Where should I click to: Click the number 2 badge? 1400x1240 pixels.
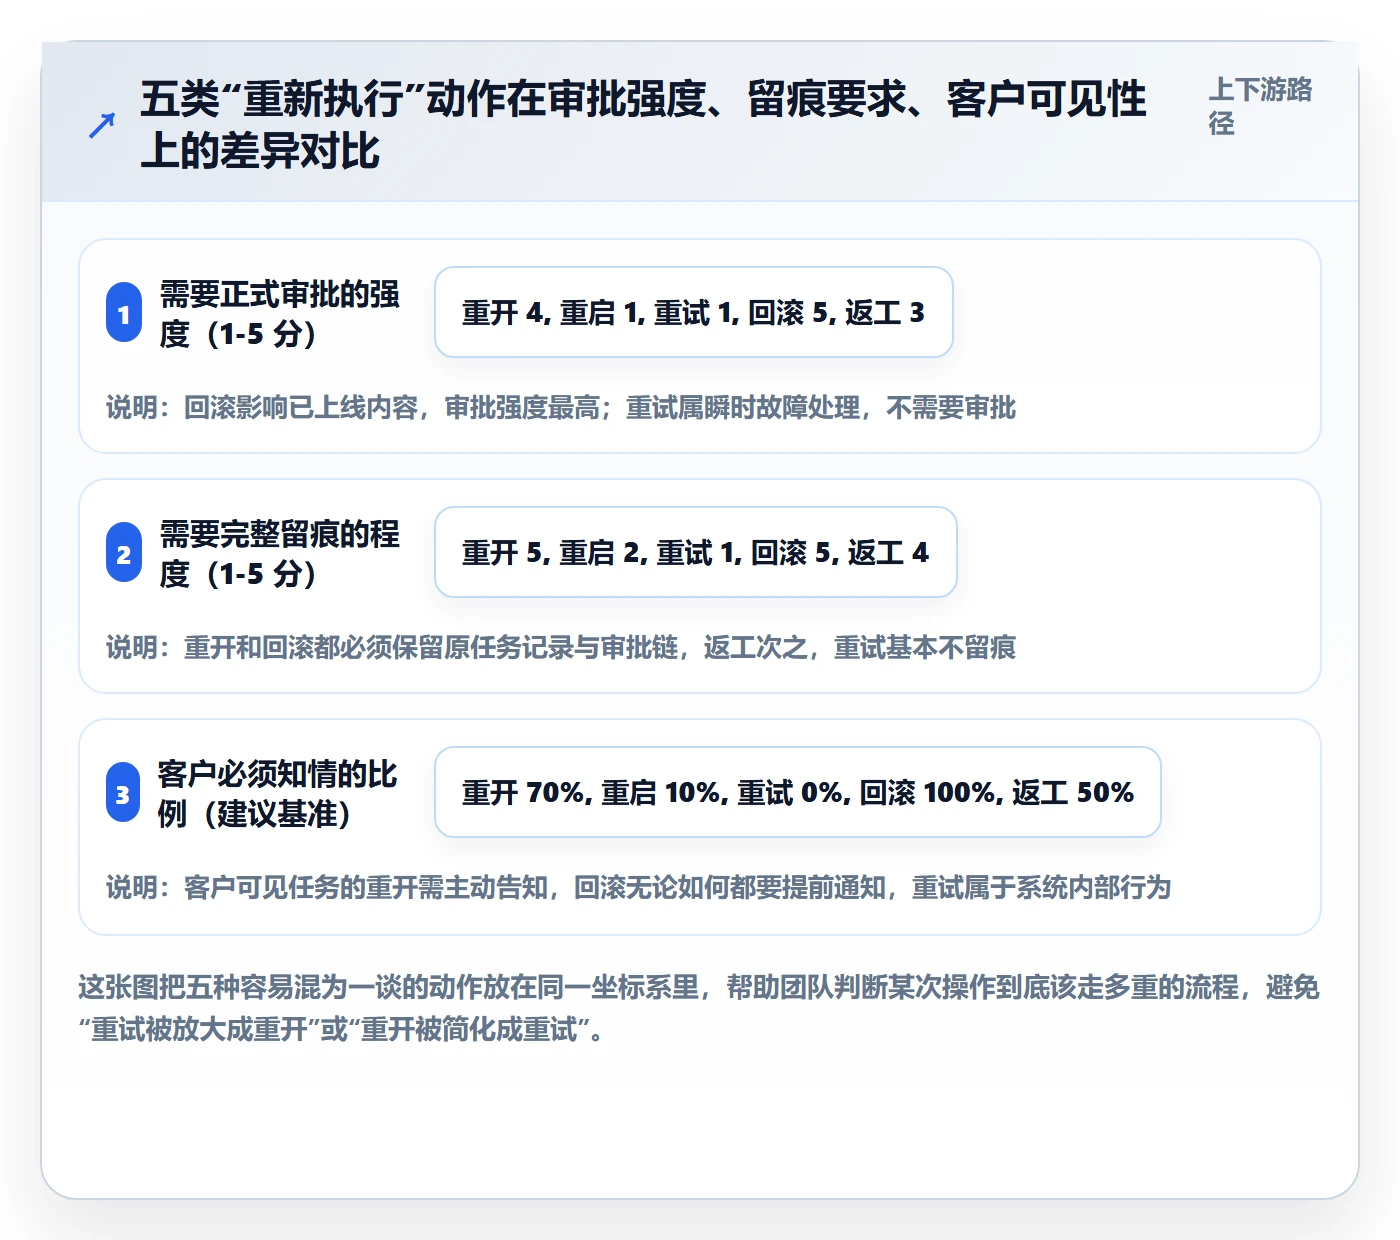(124, 553)
